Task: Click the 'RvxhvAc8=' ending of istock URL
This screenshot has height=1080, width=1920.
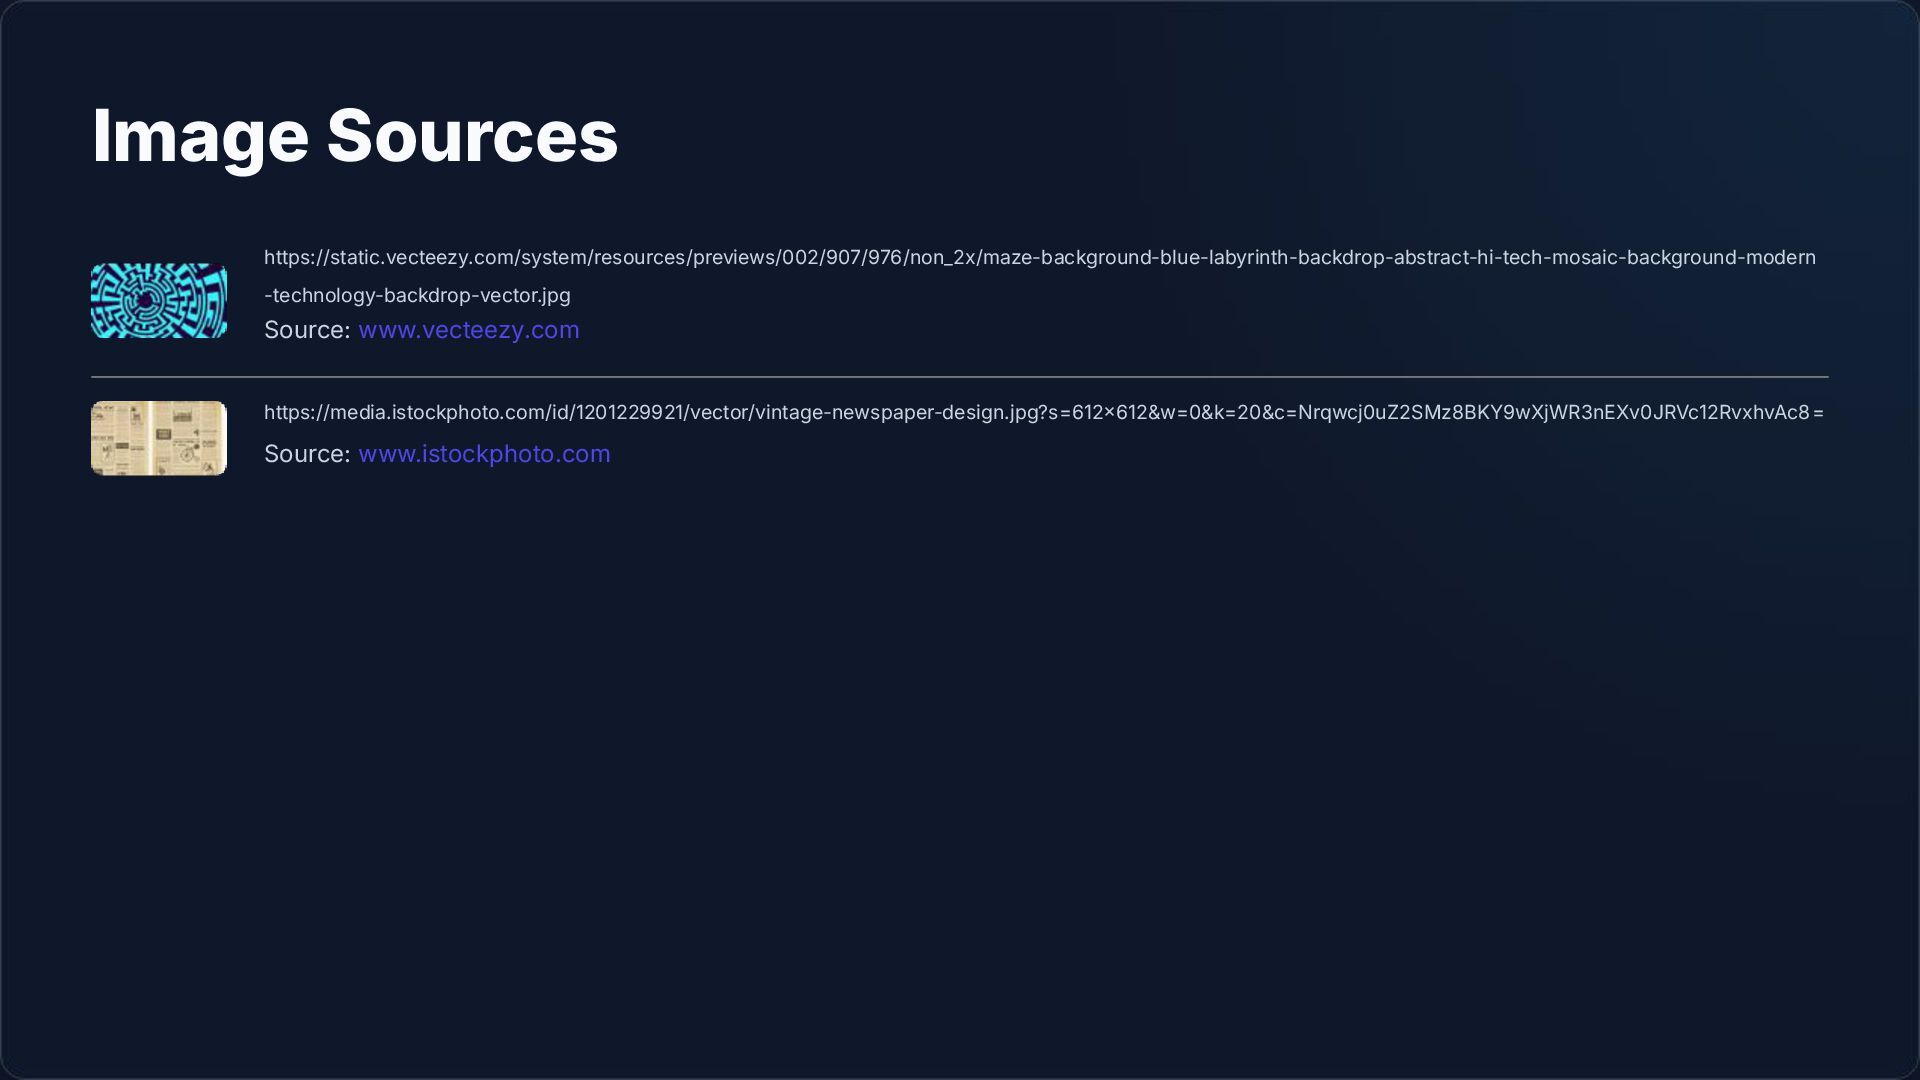Action: point(1772,412)
